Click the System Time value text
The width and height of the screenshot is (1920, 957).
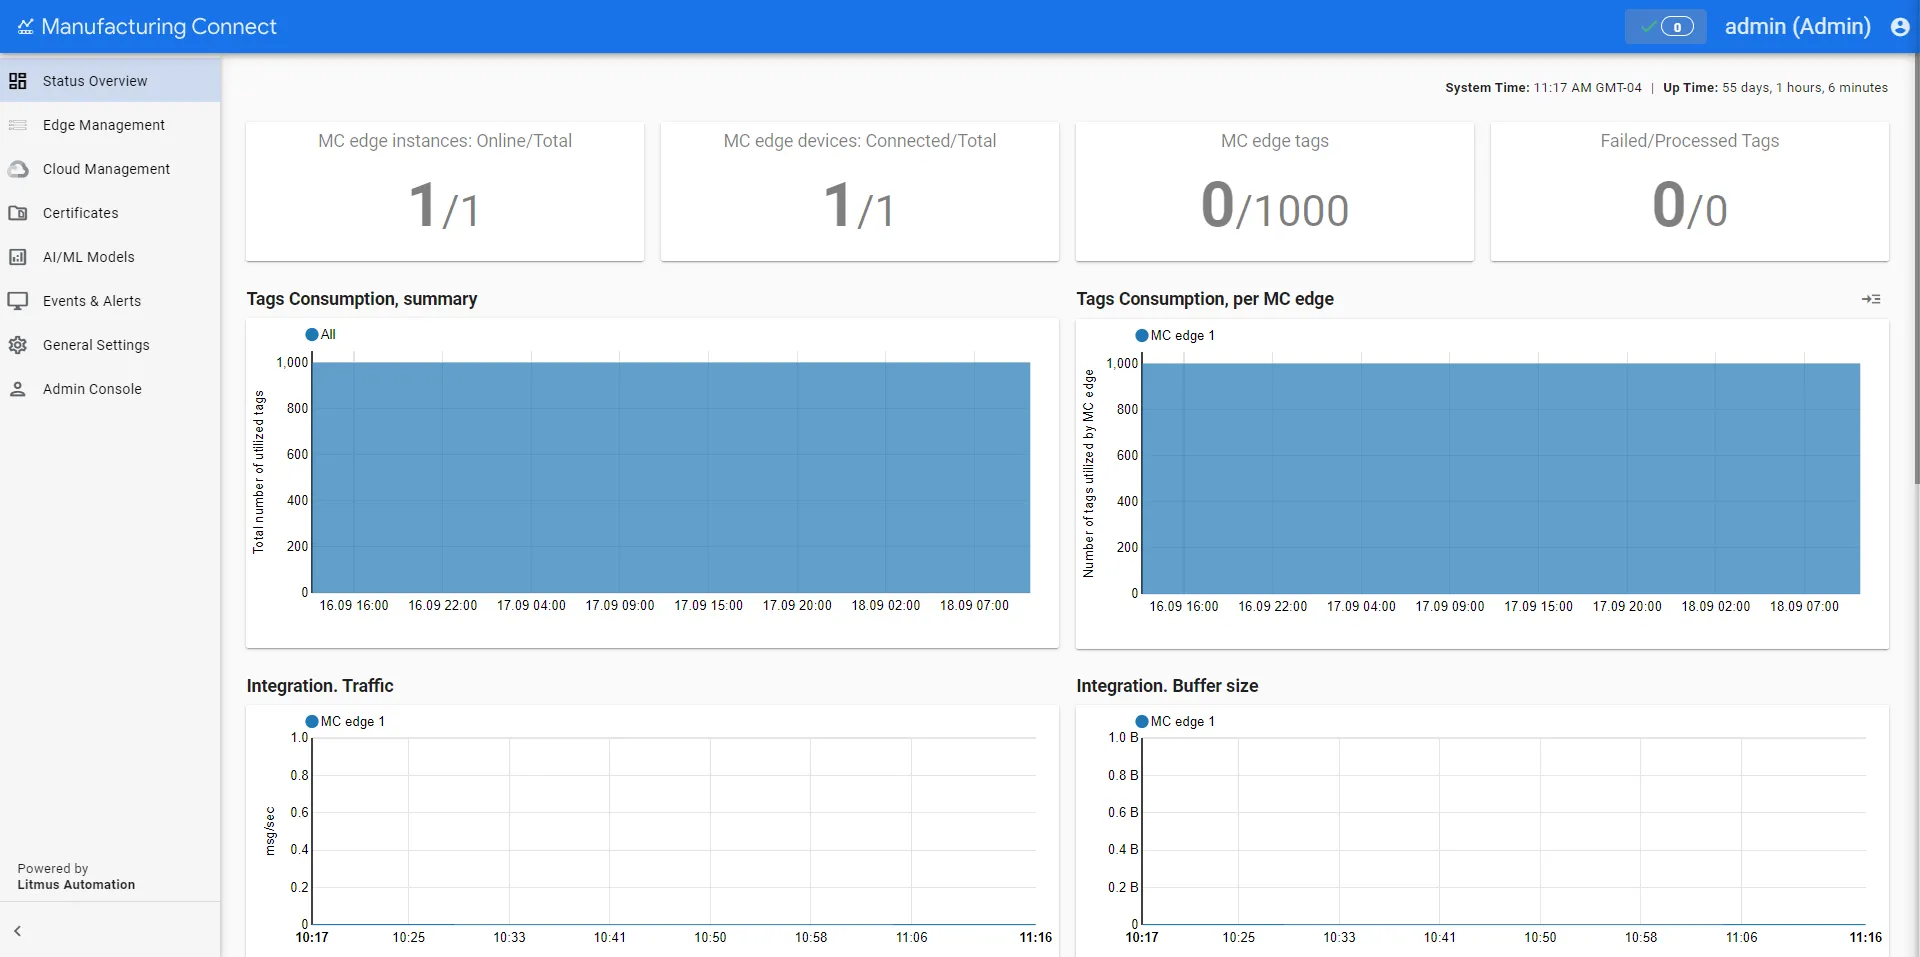[x=1588, y=88]
